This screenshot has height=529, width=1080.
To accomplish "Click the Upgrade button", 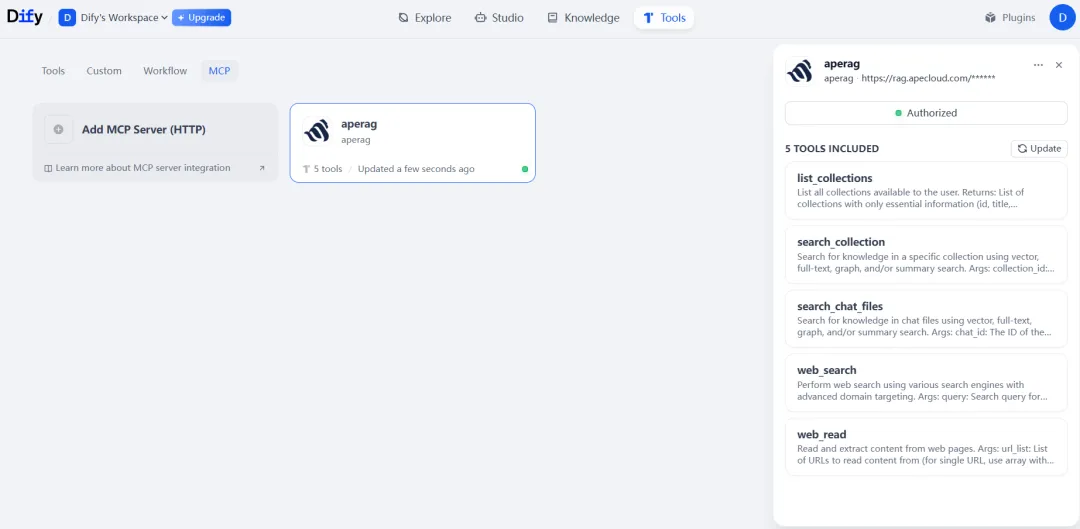I will pos(201,17).
